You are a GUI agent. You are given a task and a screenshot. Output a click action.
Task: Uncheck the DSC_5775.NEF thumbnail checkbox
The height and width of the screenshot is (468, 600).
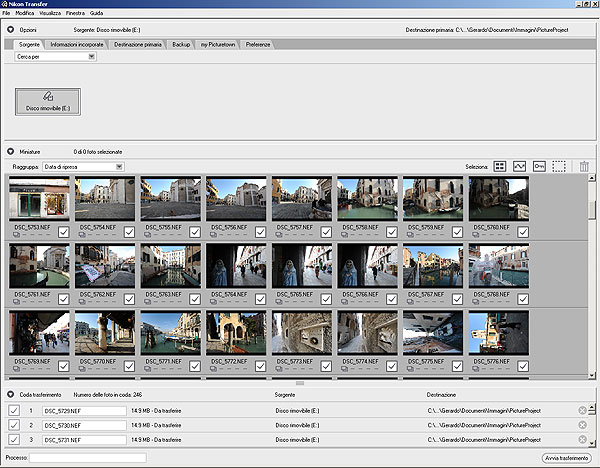click(x=457, y=366)
